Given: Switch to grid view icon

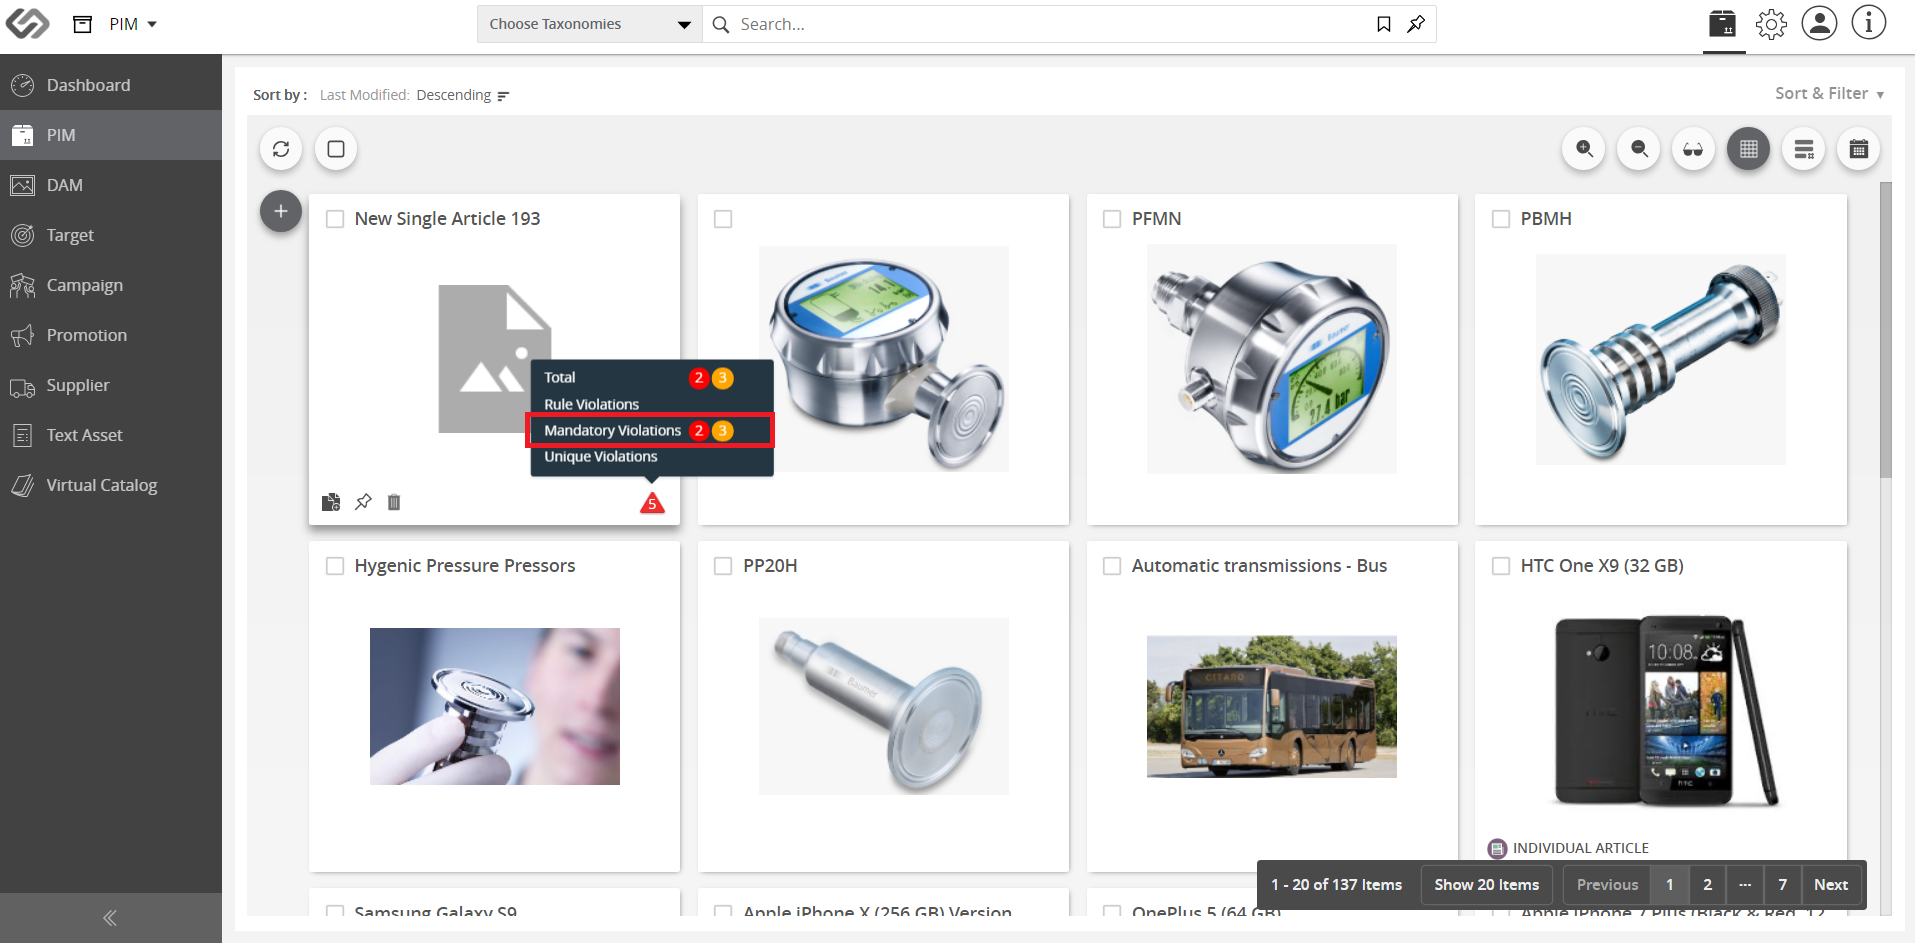Looking at the screenshot, I should coord(1748,149).
